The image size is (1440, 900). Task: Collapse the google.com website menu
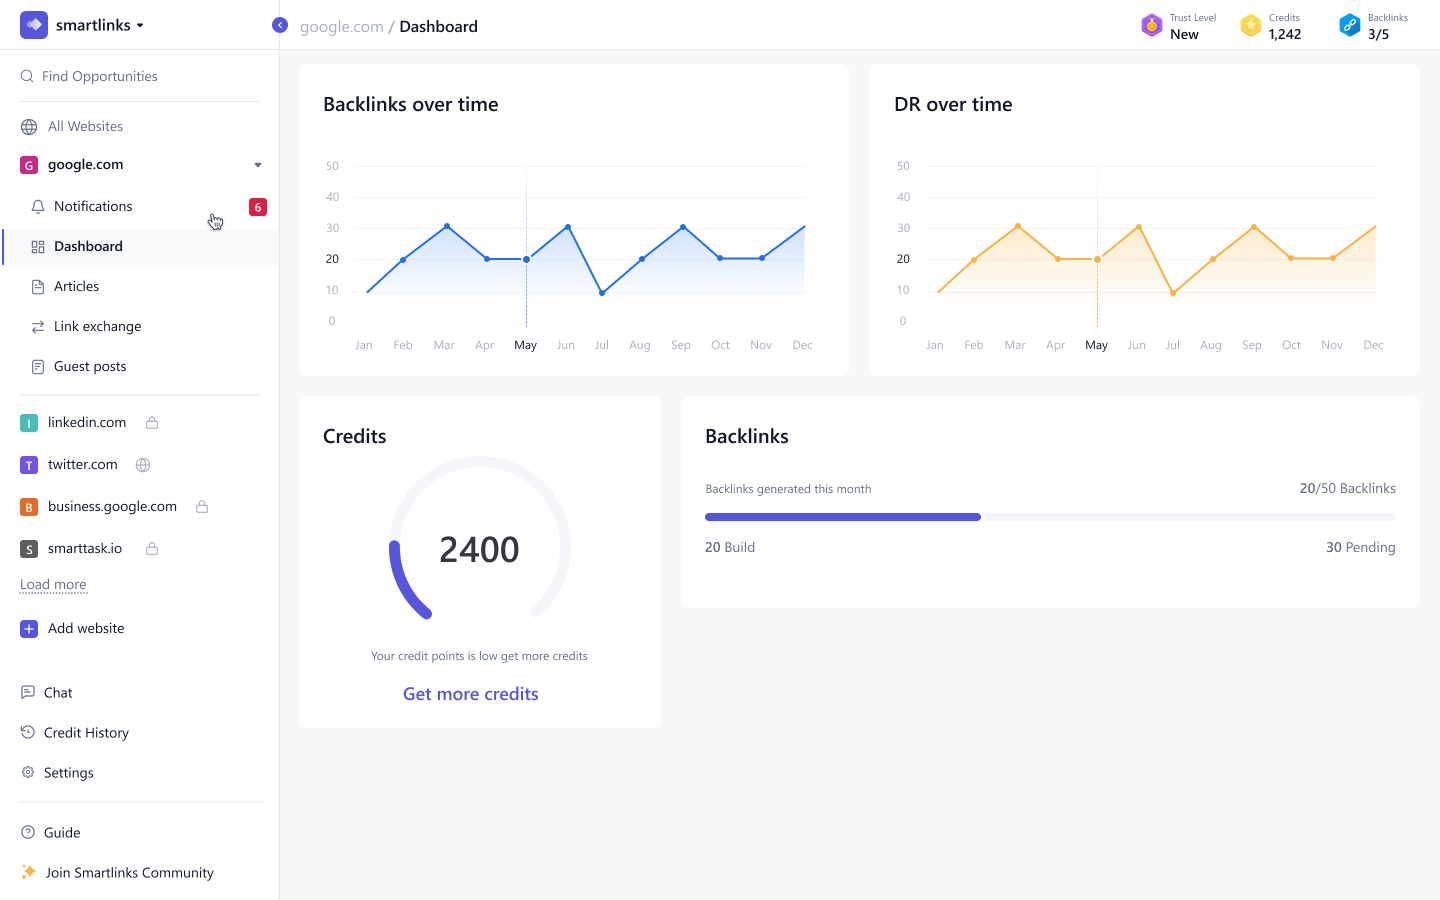(258, 165)
